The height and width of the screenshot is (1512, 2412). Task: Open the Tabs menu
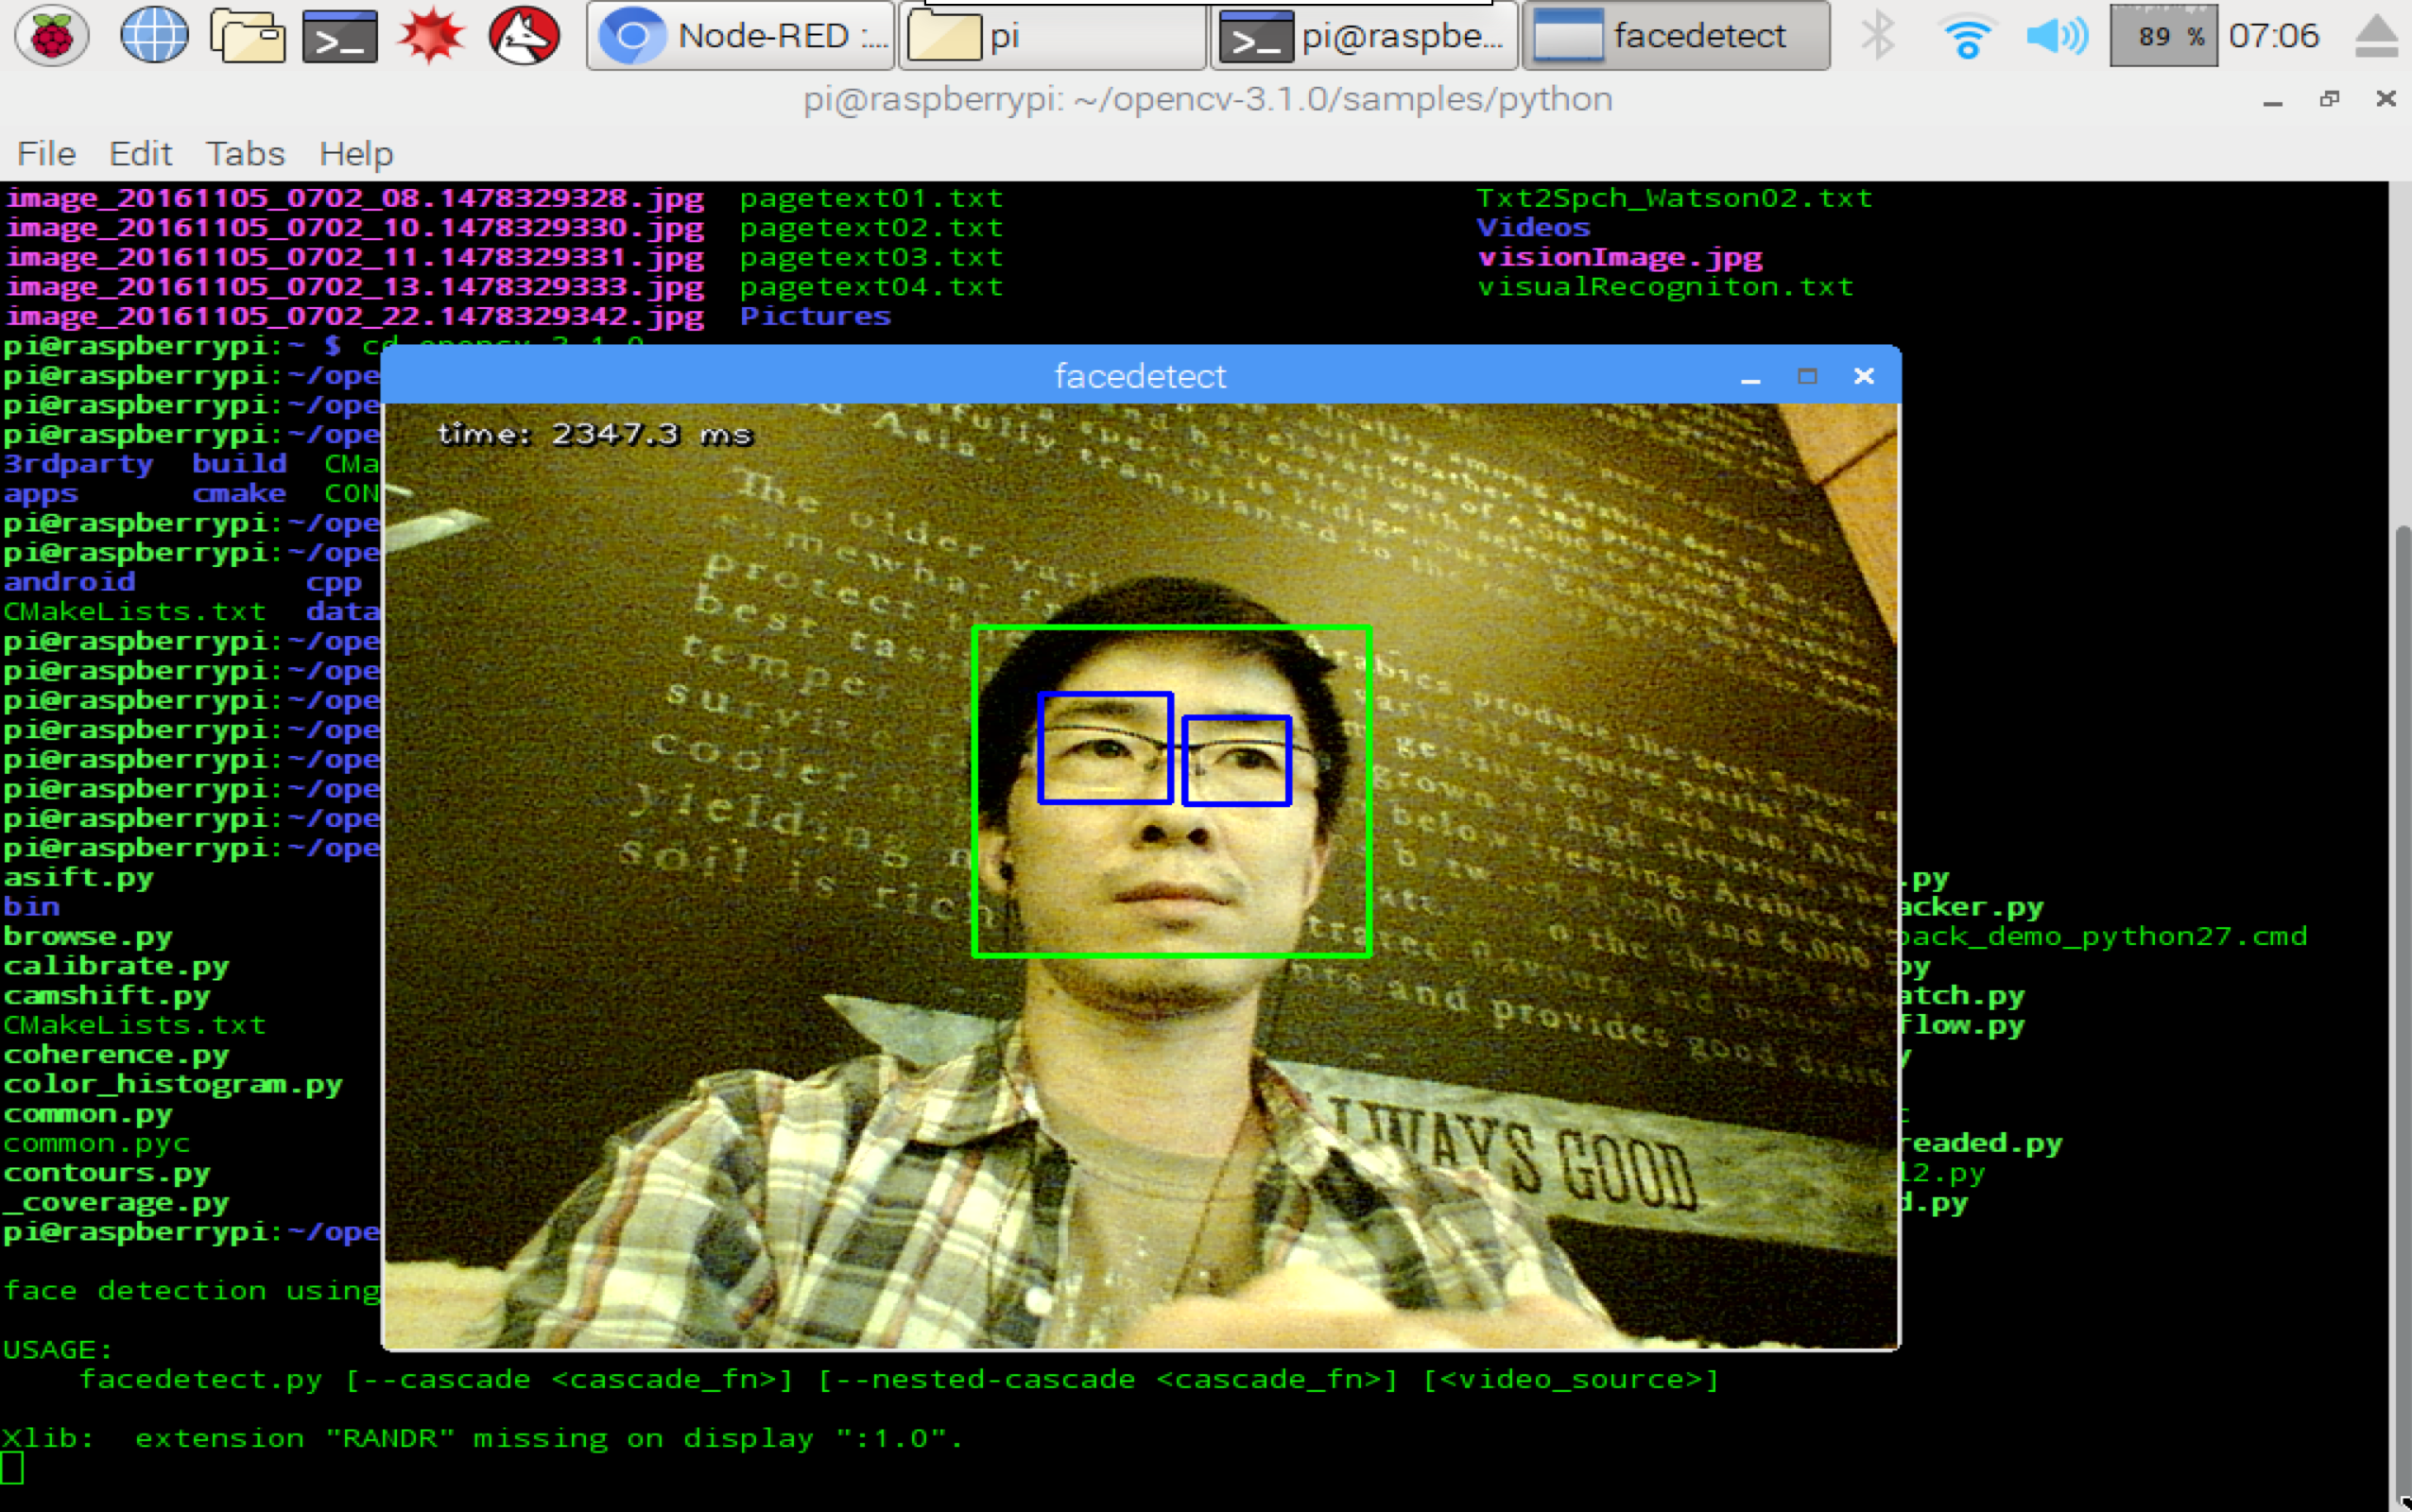click(243, 153)
